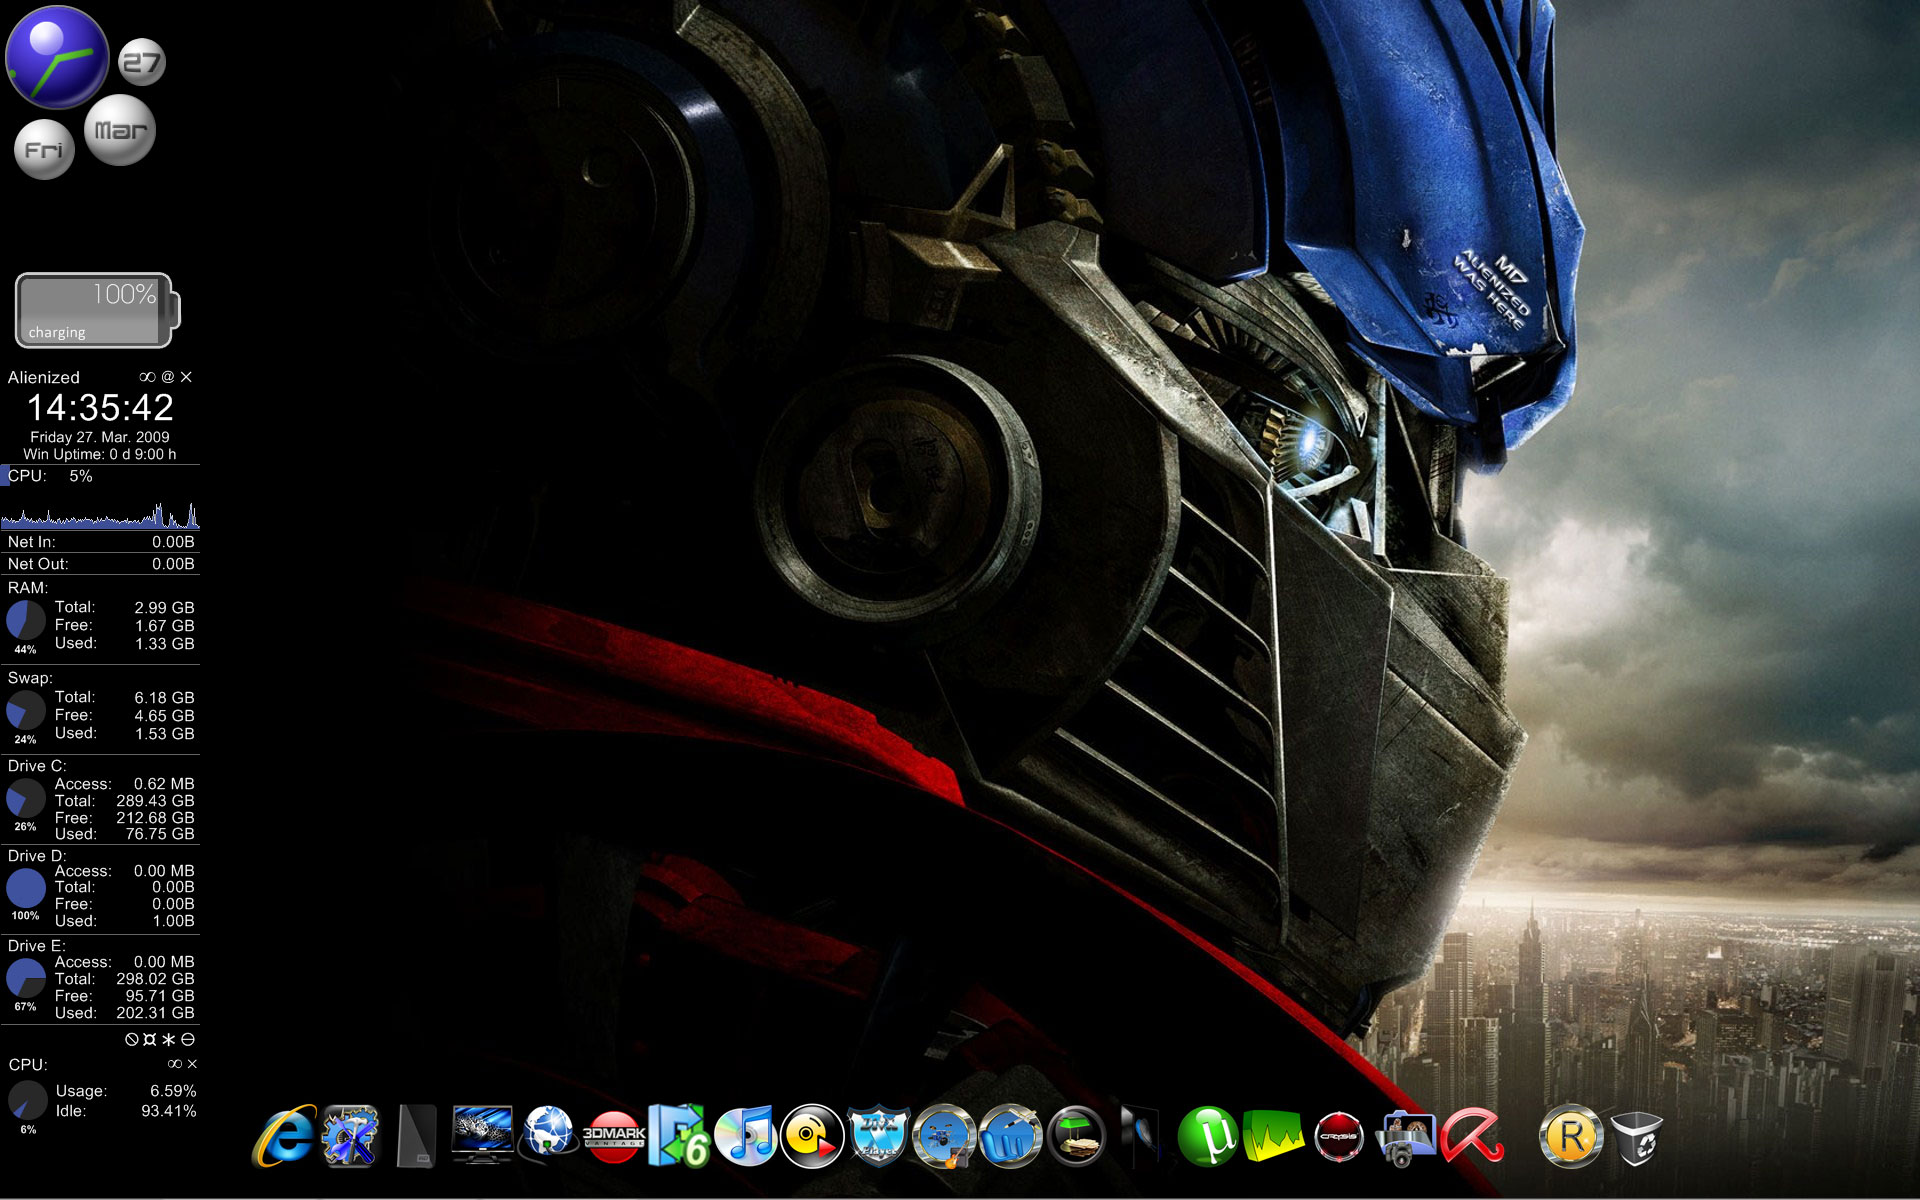Click the Drive E: label
1920x1200 pixels.
37,946
